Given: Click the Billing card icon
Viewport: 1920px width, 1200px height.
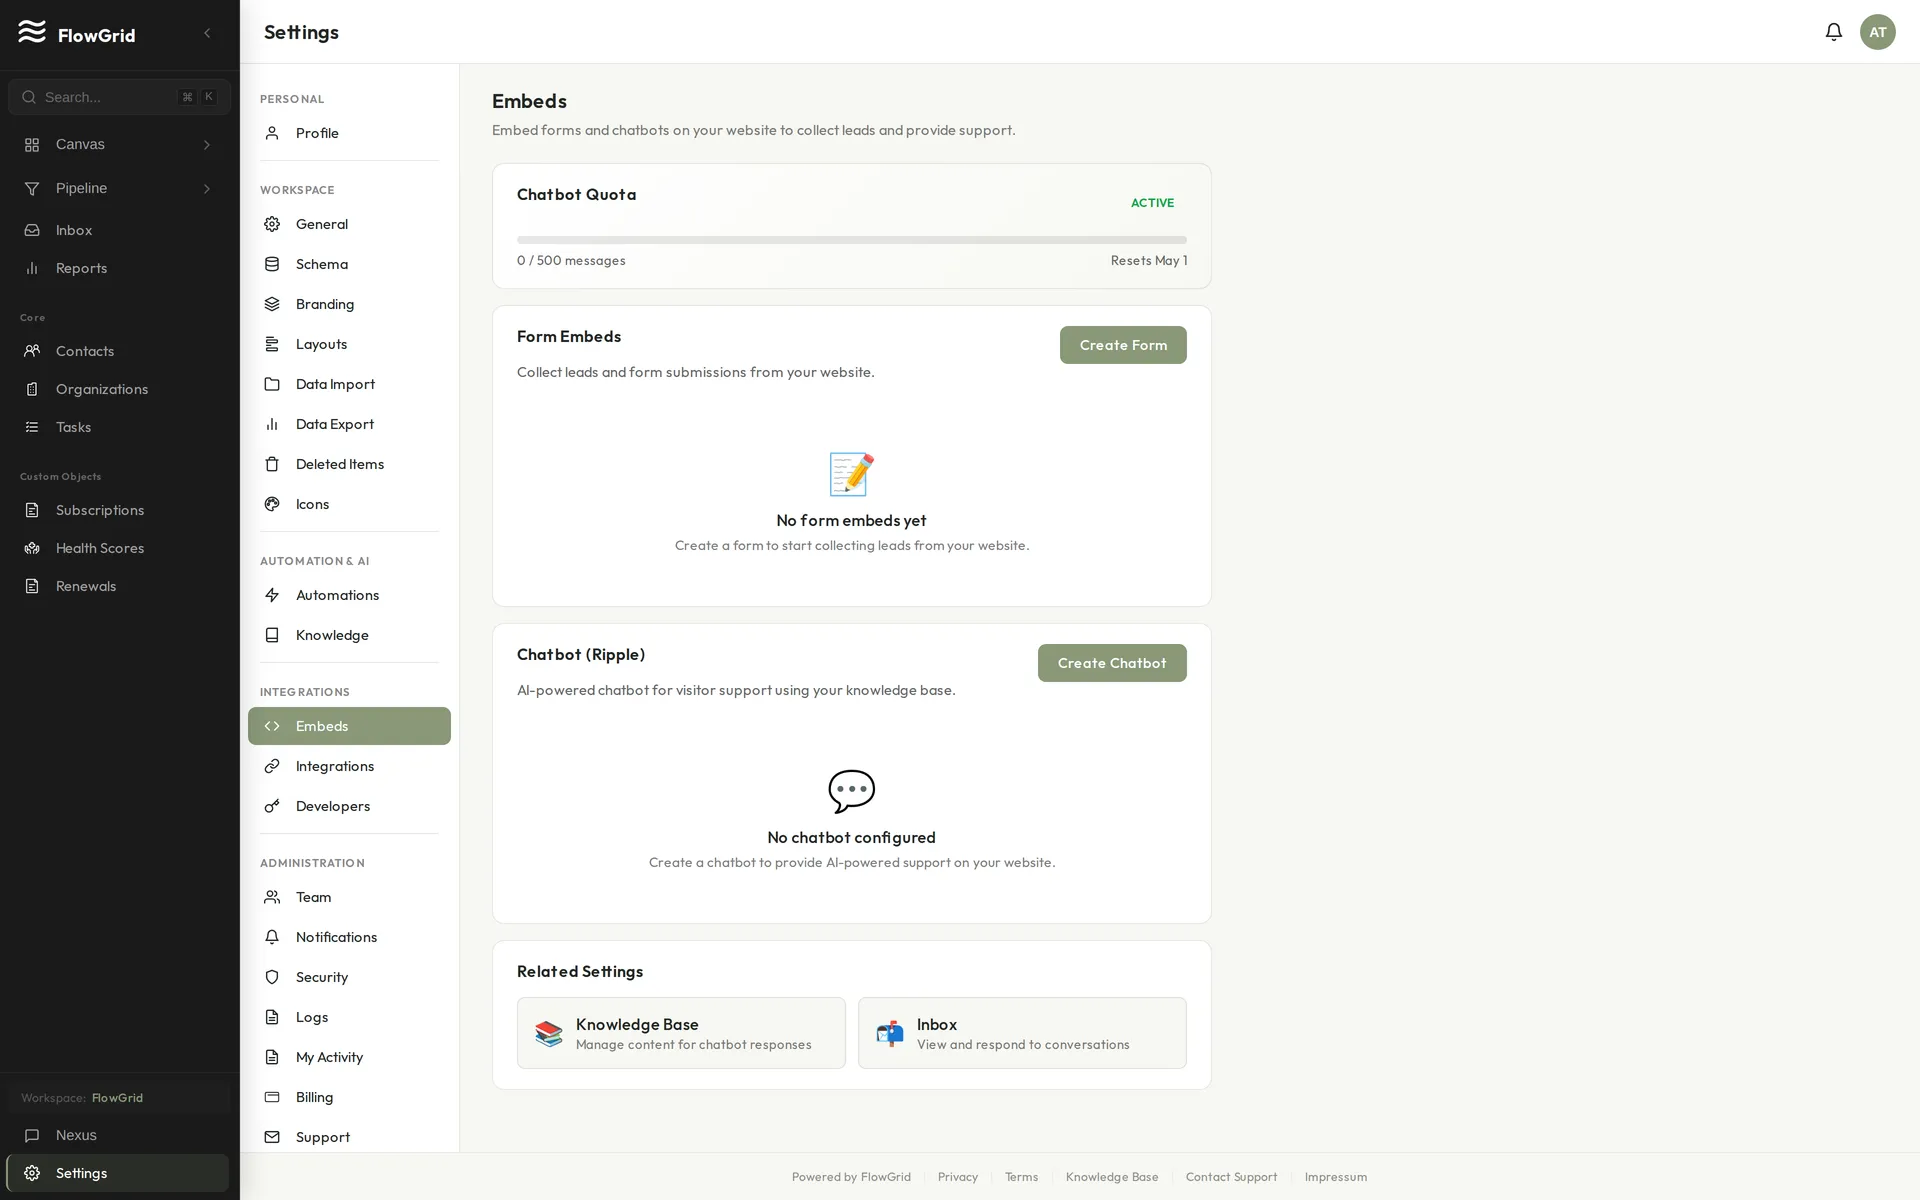Looking at the screenshot, I should click(272, 1097).
